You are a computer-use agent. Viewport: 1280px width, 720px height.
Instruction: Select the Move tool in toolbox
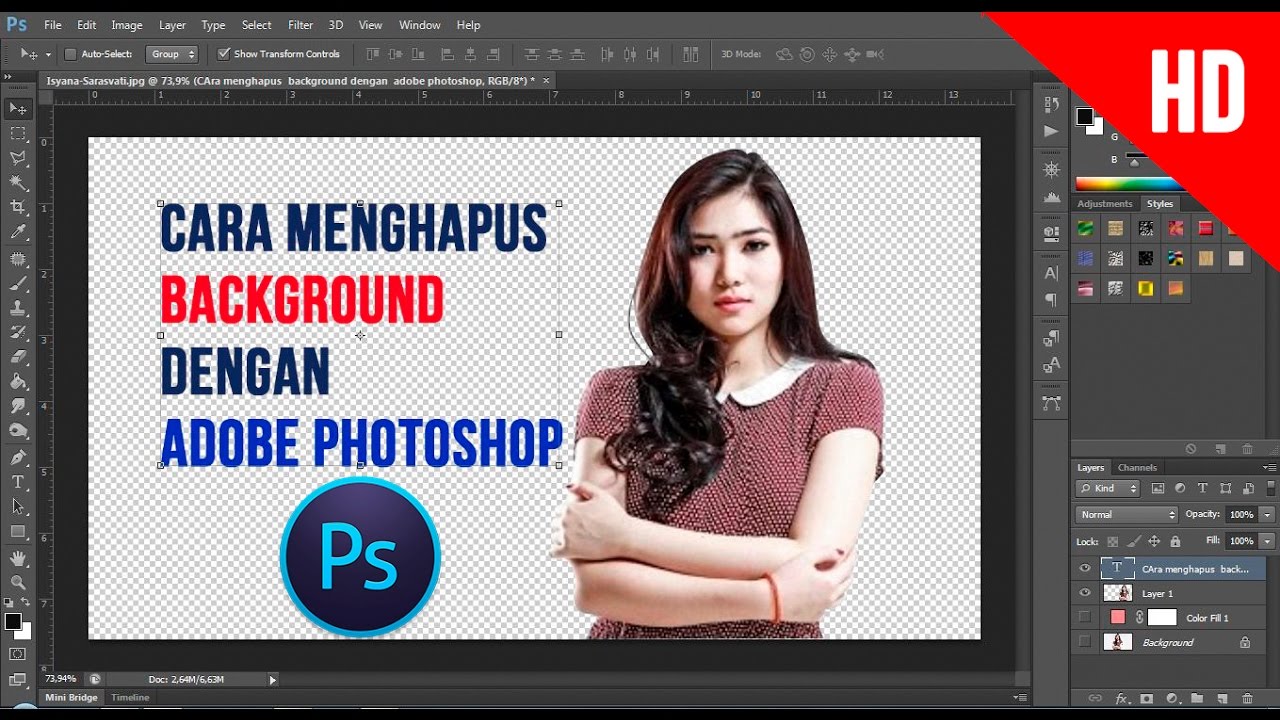click(x=18, y=108)
